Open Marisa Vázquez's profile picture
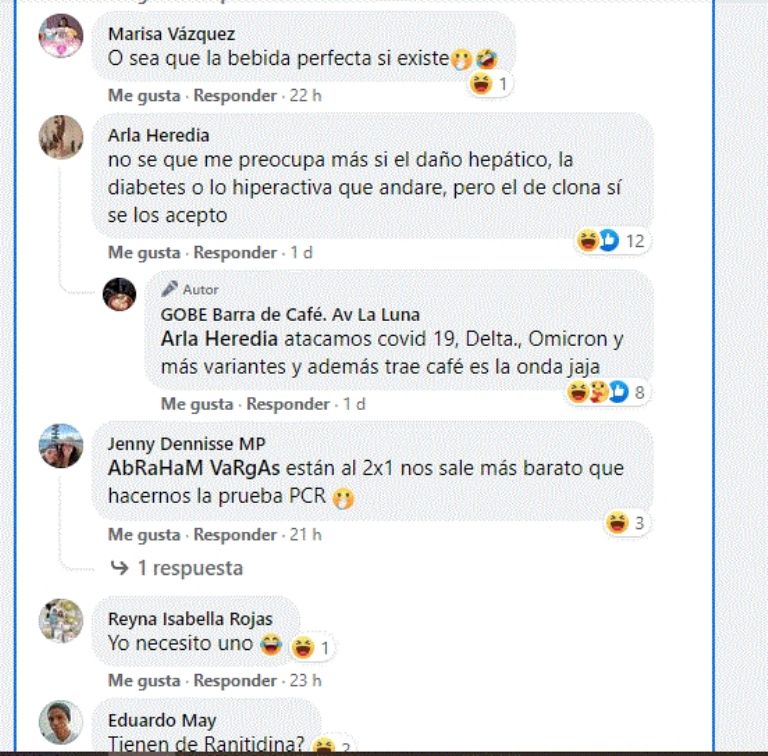 pos(61,36)
